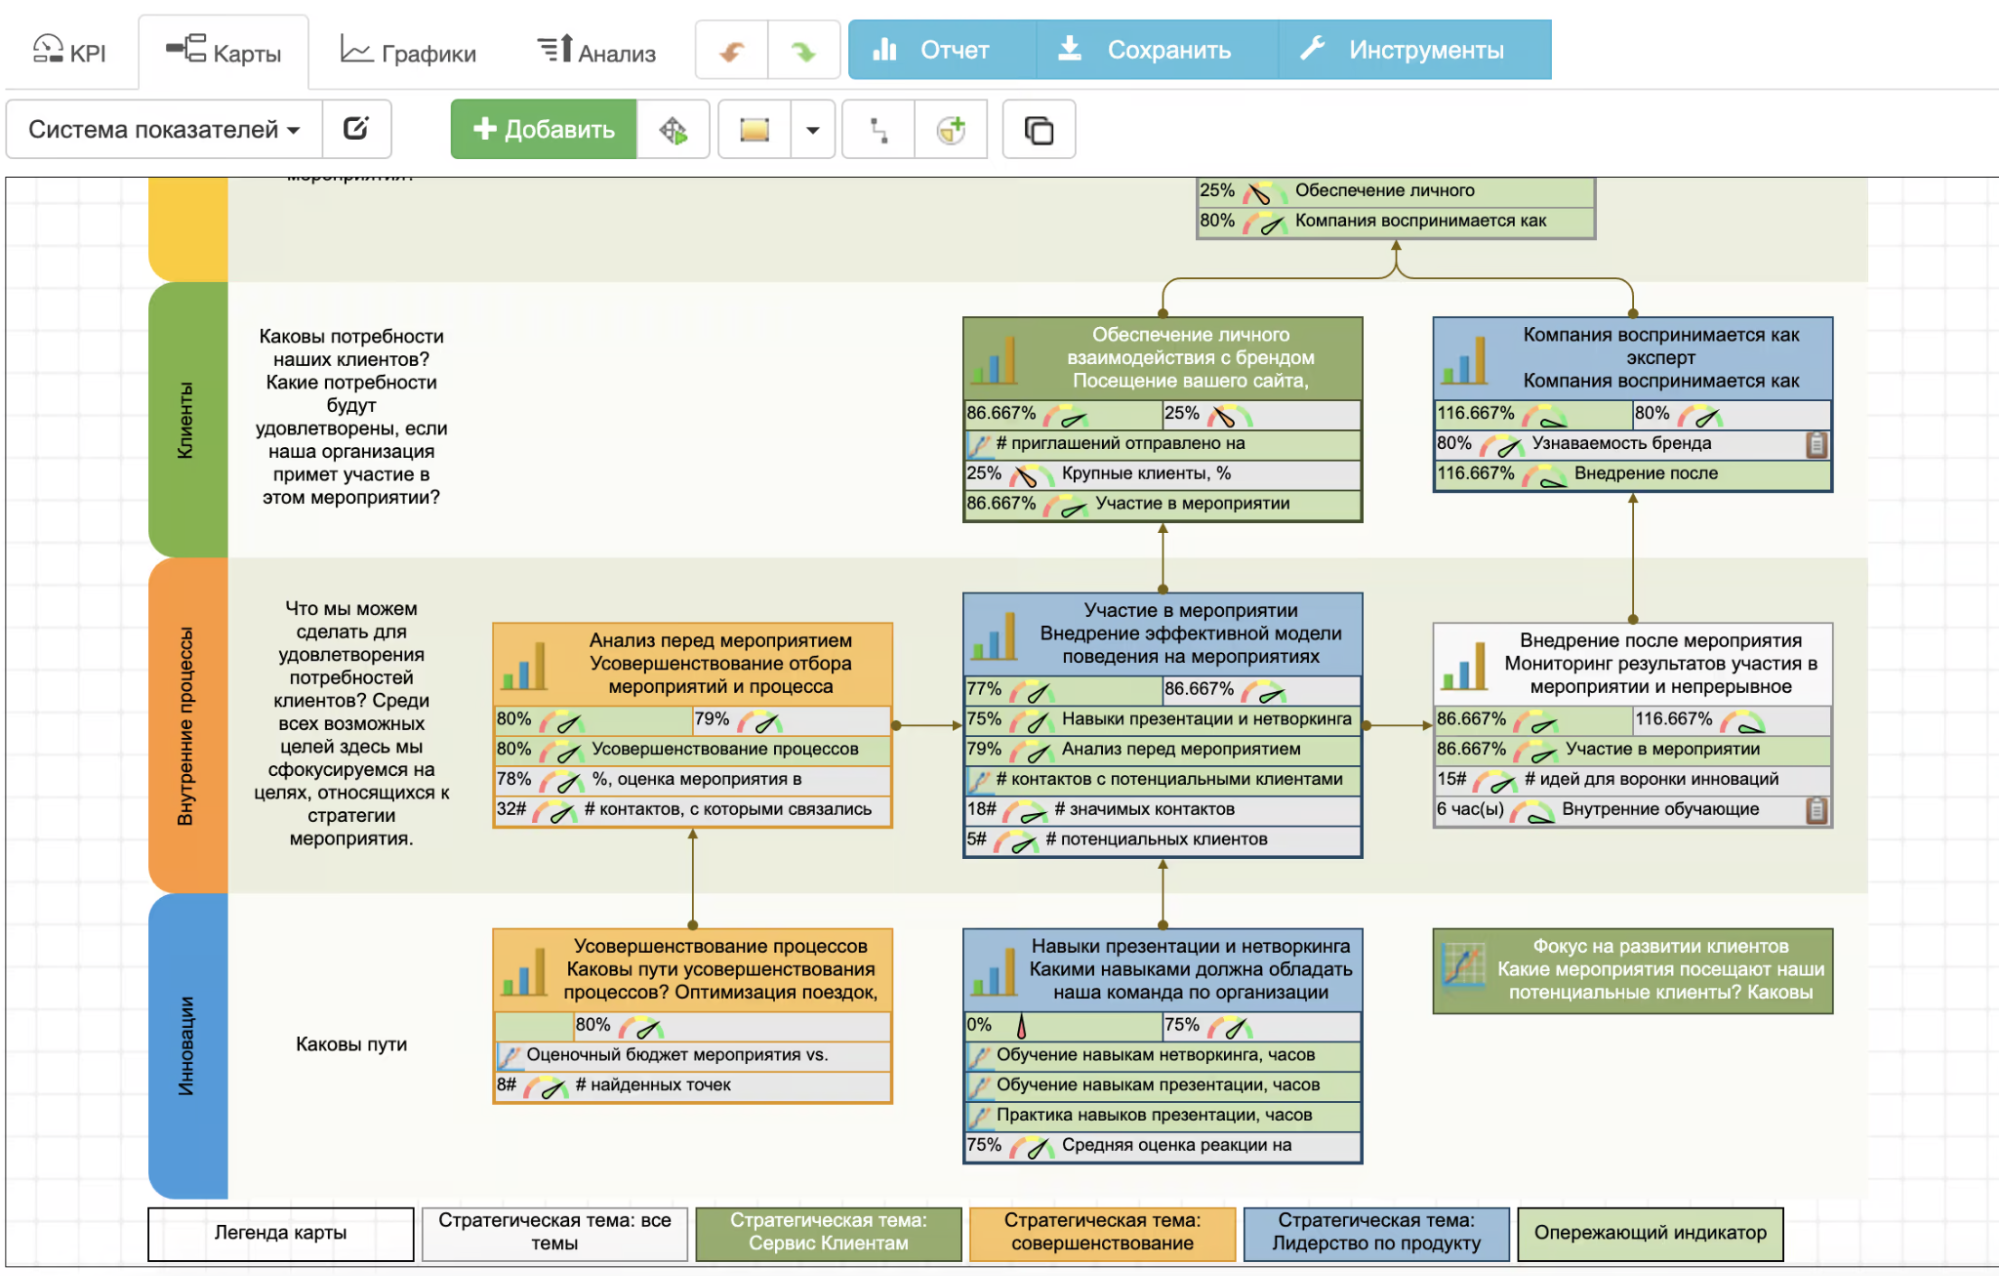Open the Графики tab

coord(408,51)
